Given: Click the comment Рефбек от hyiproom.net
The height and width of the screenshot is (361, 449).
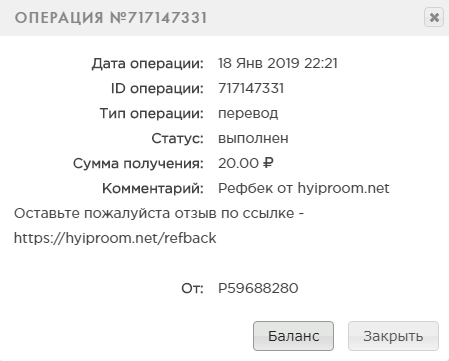Looking at the screenshot, I should pos(304,188).
